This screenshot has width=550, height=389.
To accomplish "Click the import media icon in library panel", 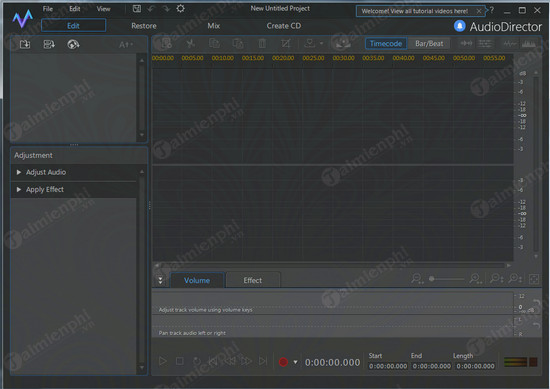I will click(25, 45).
